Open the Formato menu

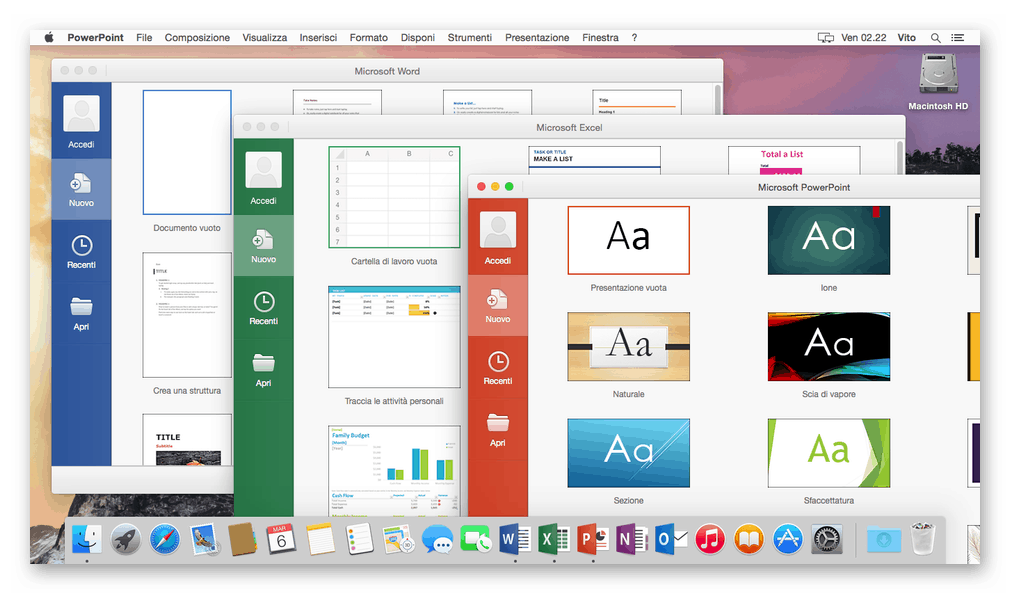point(368,38)
